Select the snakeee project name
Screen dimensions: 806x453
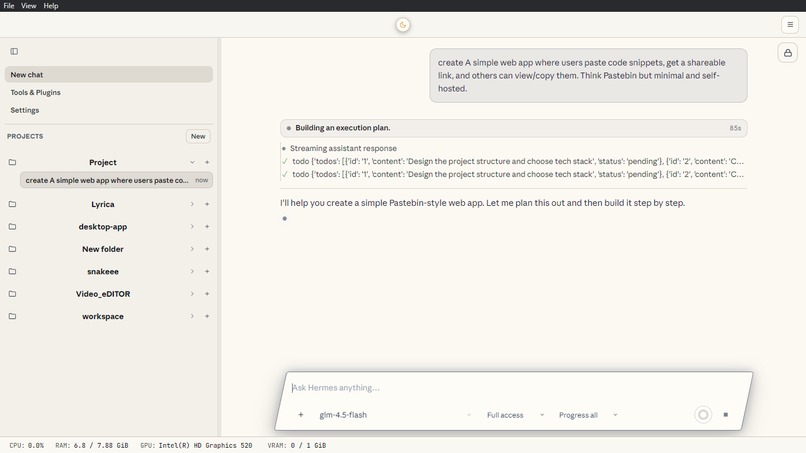pos(103,271)
